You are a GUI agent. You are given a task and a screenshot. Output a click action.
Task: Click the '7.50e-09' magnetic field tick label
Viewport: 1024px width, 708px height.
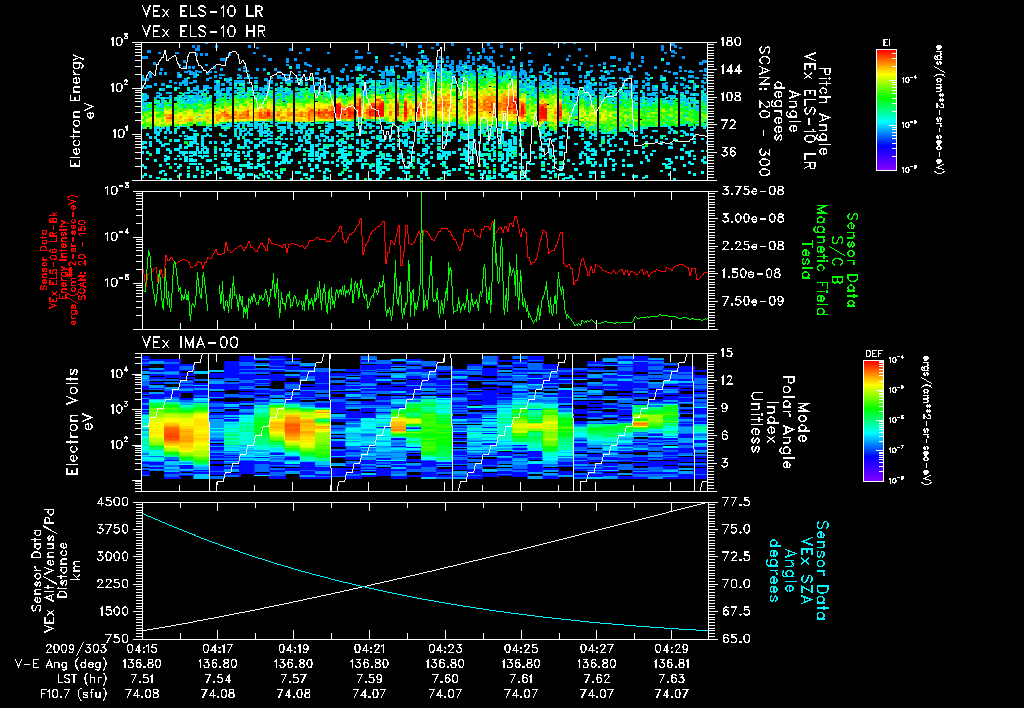[x=752, y=300]
